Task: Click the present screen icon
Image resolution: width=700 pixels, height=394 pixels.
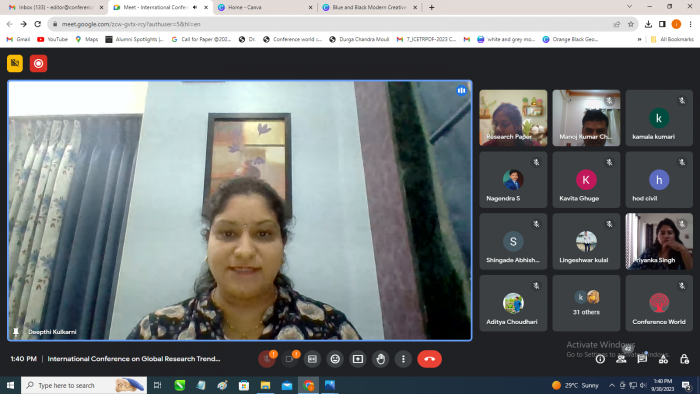Action: click(358, 359)
